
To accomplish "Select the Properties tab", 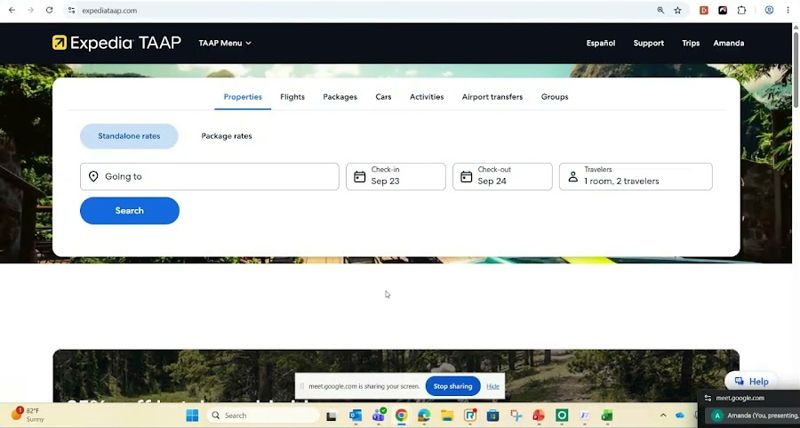I will click(x=243, y=97).
